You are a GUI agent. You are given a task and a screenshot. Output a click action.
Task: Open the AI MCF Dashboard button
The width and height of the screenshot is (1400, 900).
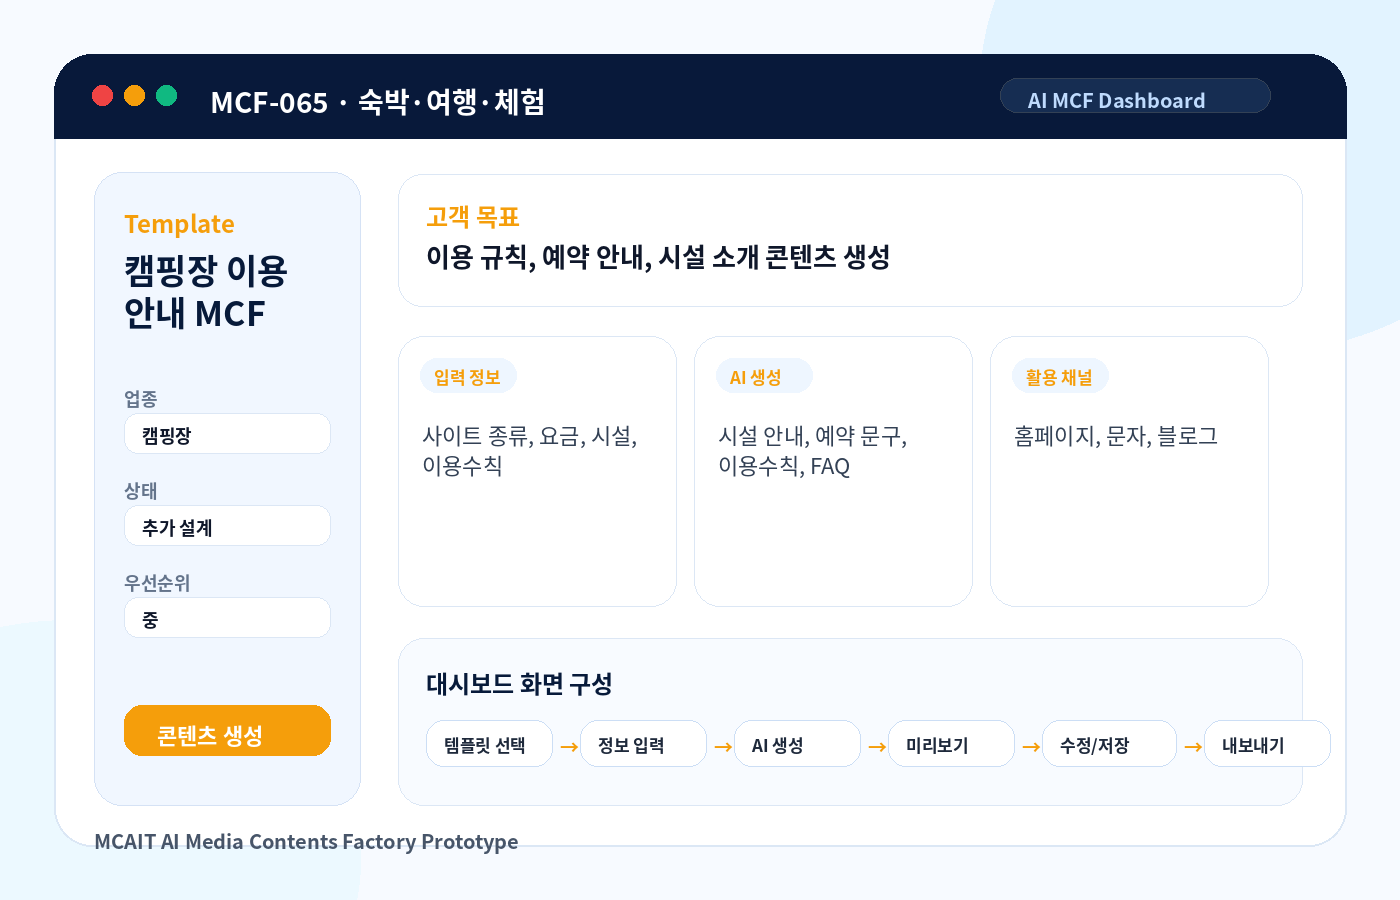tap(1135, 96)
